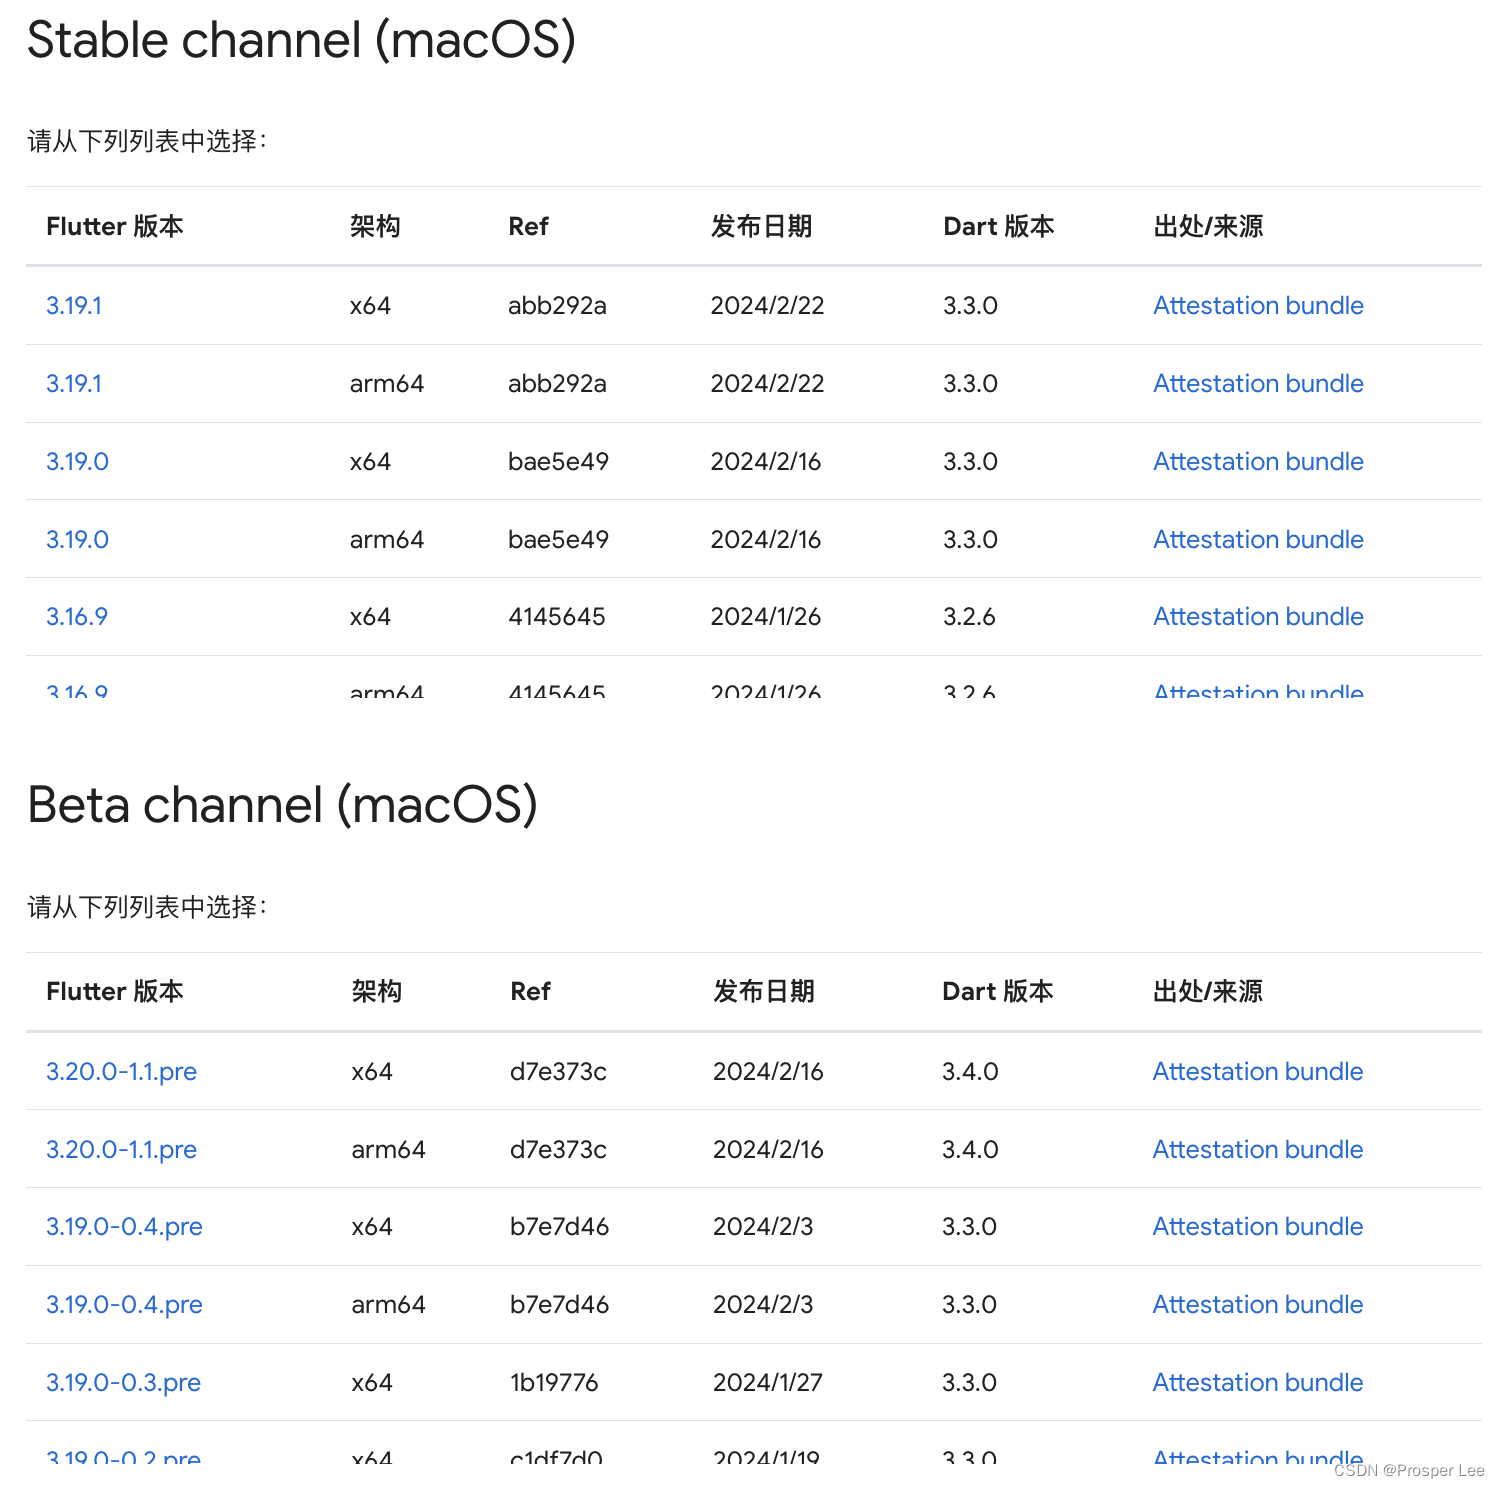The image size is (1500, 1488).
Task: Open 3.19.0-0.4.pre x64 beta download link
Action: point(124,1227)
